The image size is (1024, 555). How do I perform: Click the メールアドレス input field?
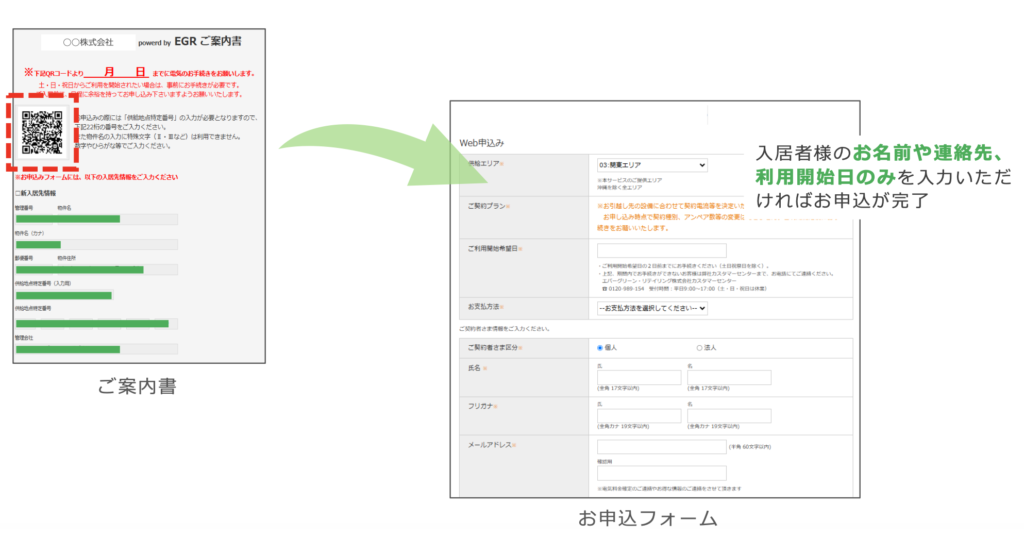pyautogui.click(x=662, y=447)
